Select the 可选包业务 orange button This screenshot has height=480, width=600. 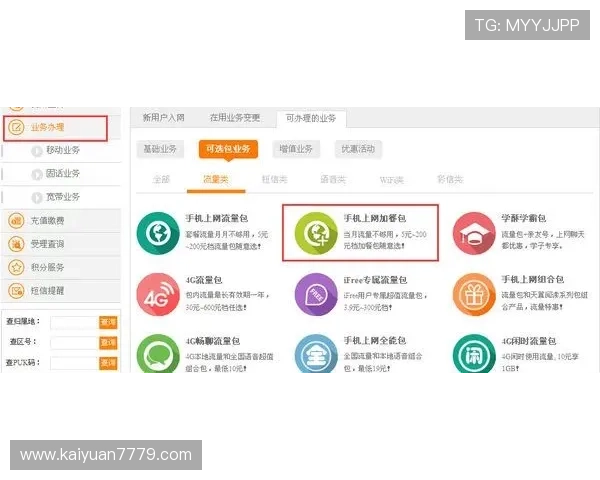click(x=228, y=149)
